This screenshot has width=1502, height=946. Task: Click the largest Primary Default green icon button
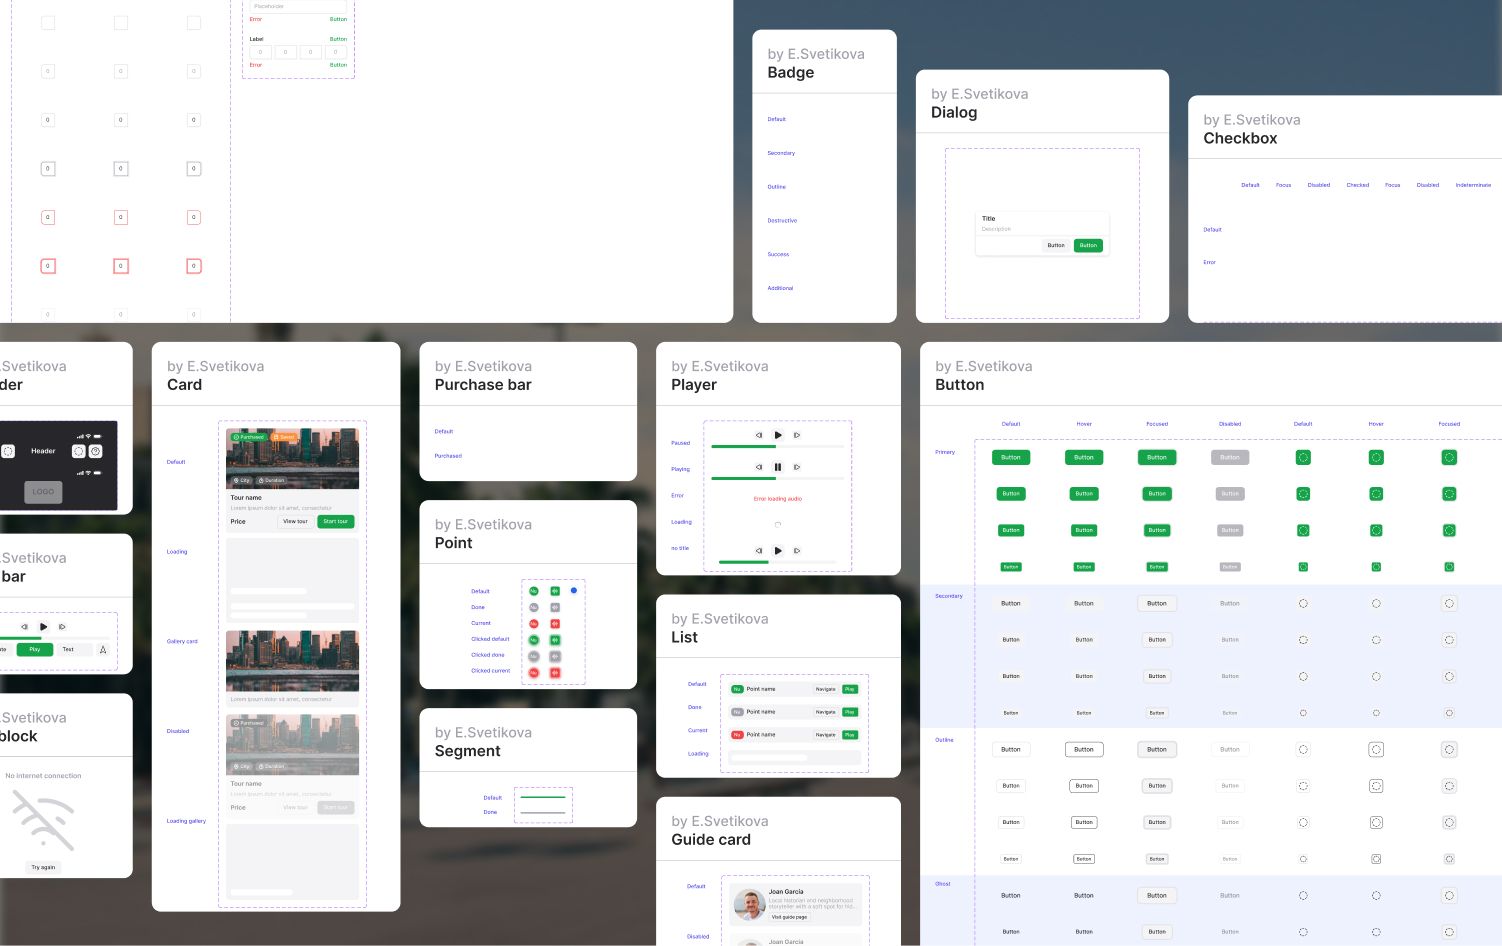coord(1303,457)
